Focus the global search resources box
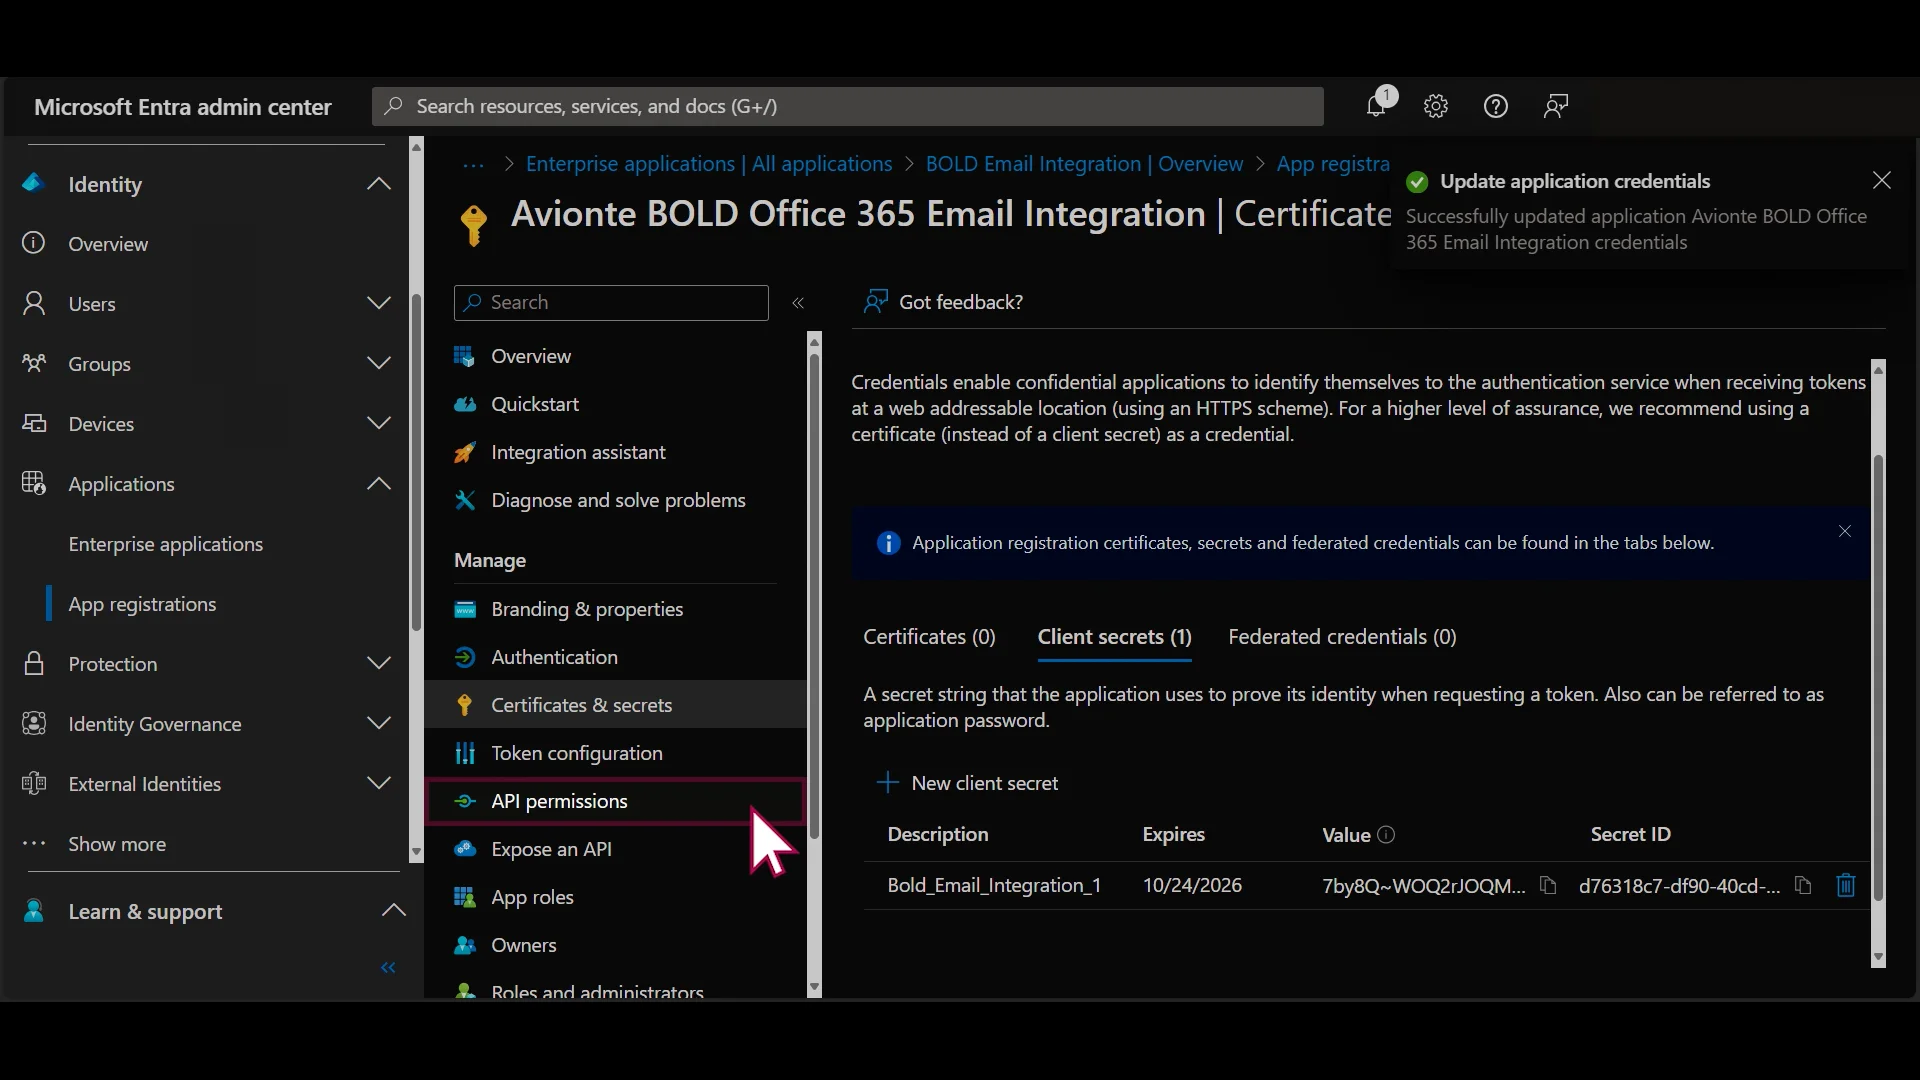The width and height of the screenshot is (1920, 1080). coord(848,107)
